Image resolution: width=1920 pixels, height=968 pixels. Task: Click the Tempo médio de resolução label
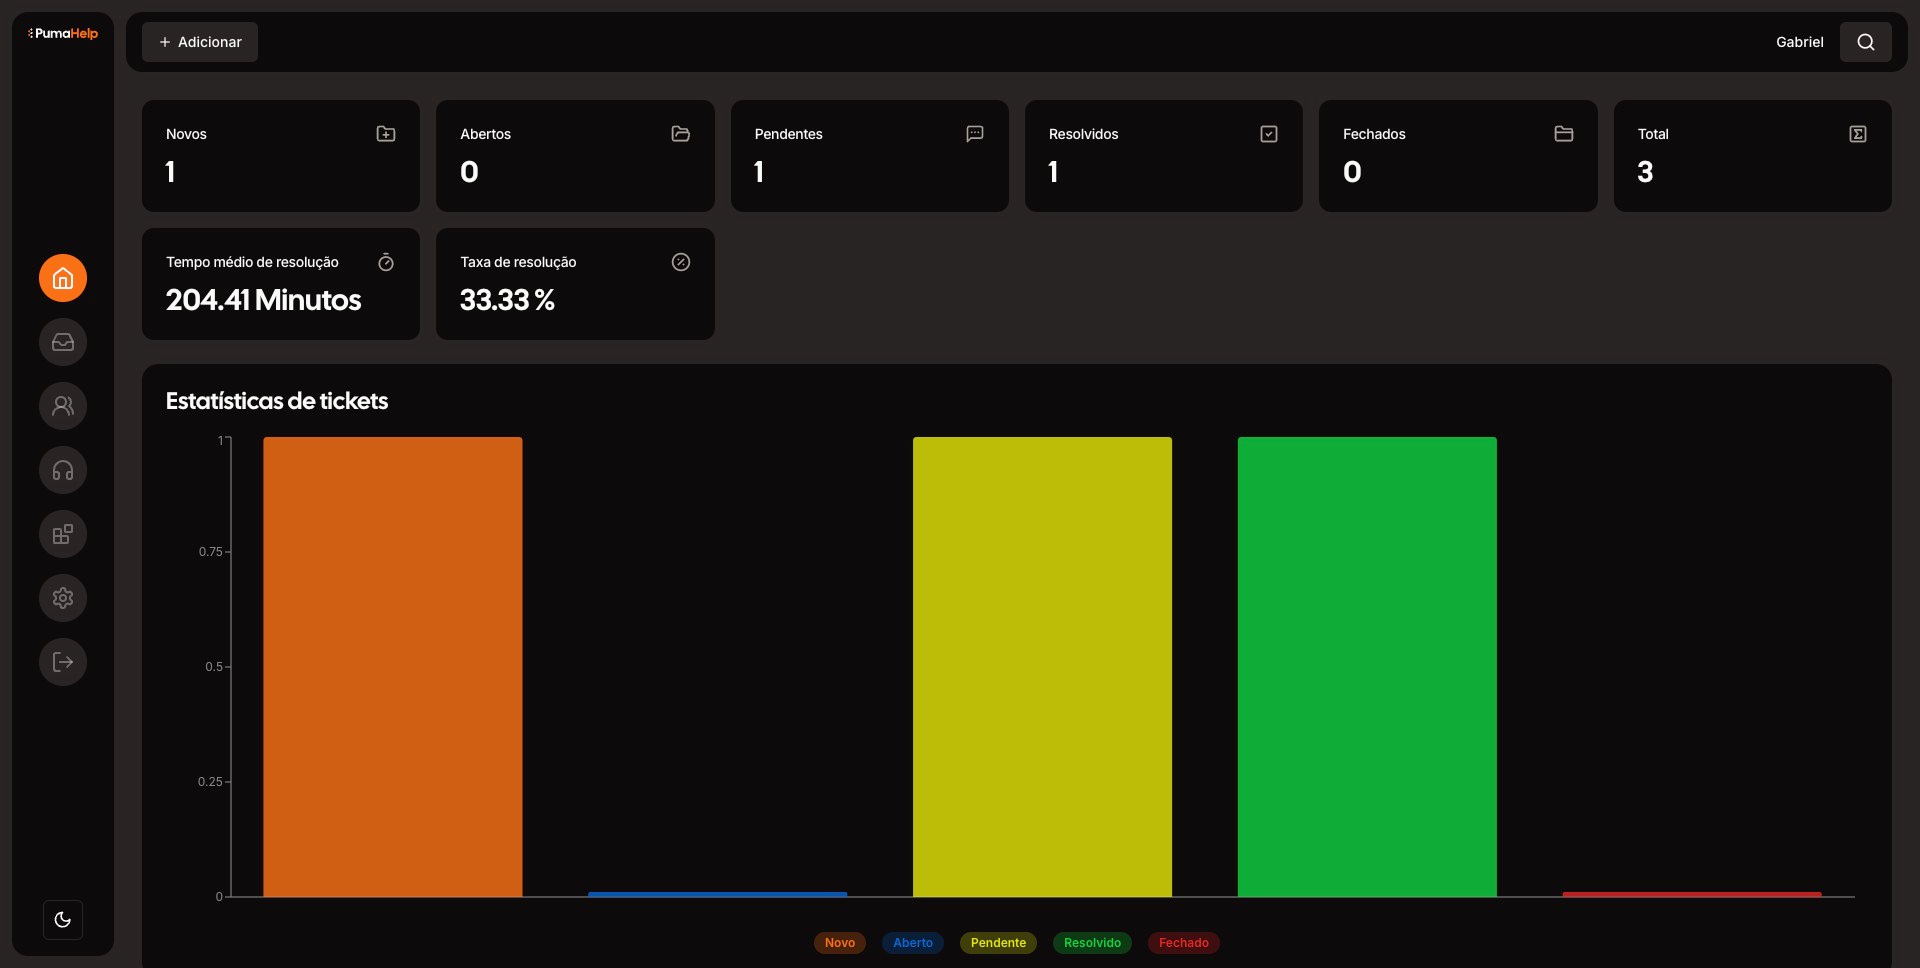point(252,262)
